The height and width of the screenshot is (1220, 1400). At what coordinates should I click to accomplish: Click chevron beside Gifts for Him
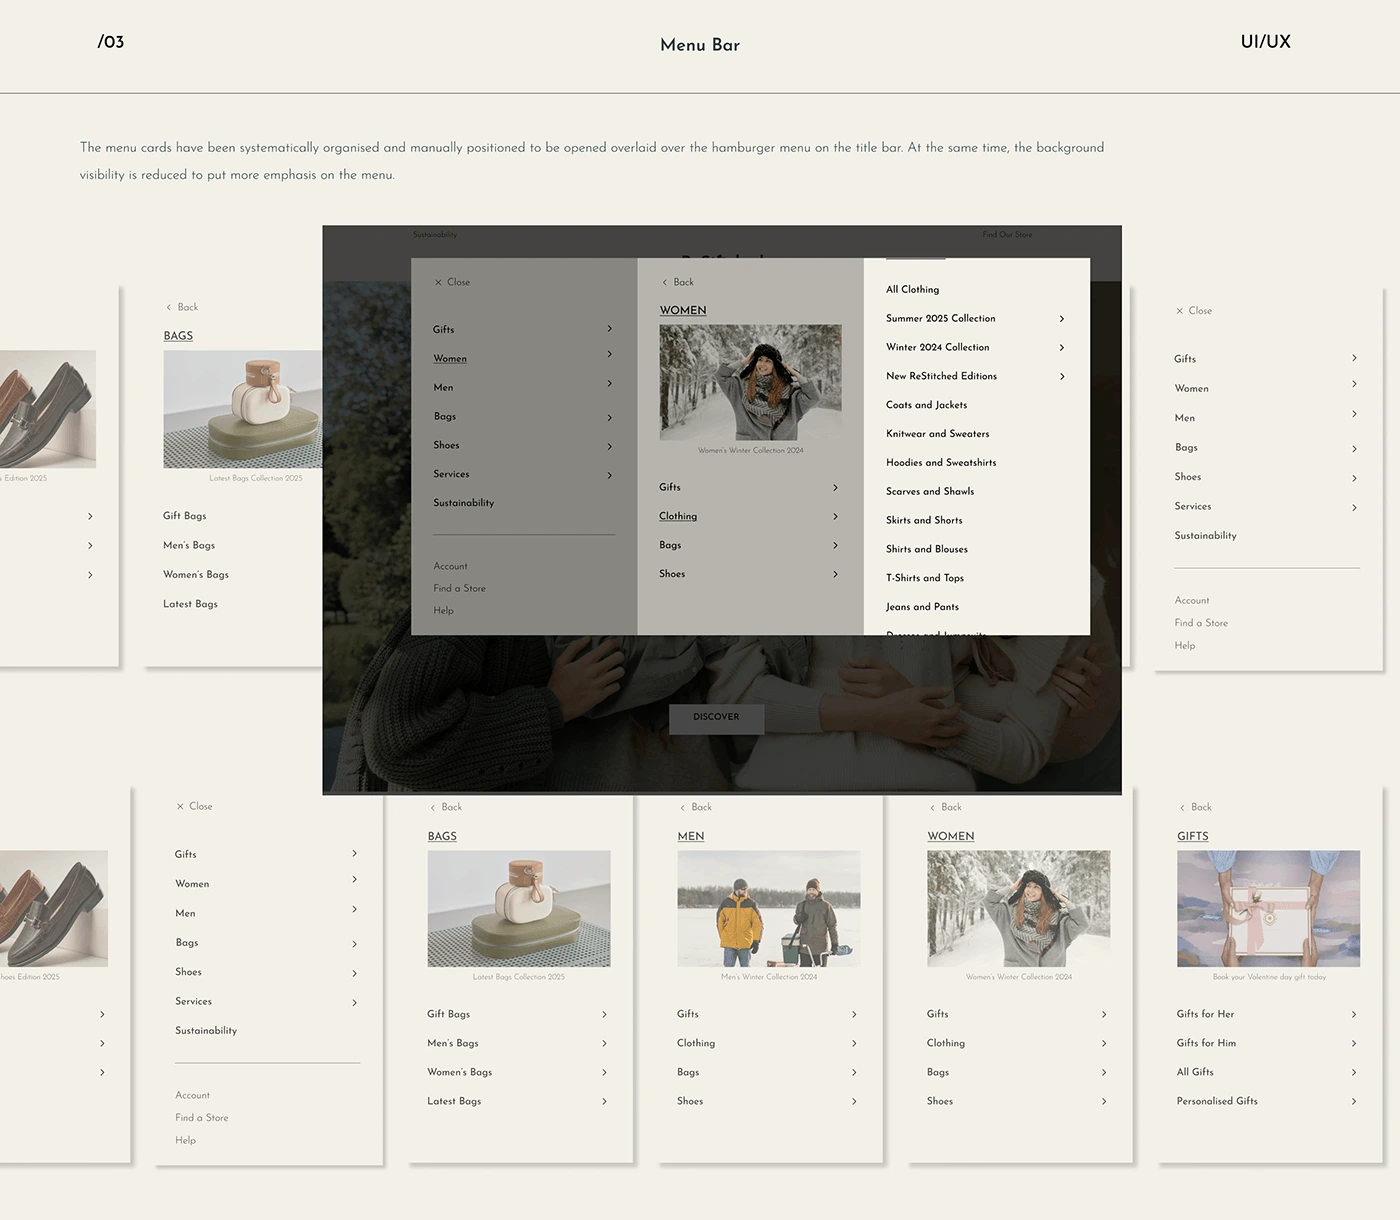[1354, 1044]
